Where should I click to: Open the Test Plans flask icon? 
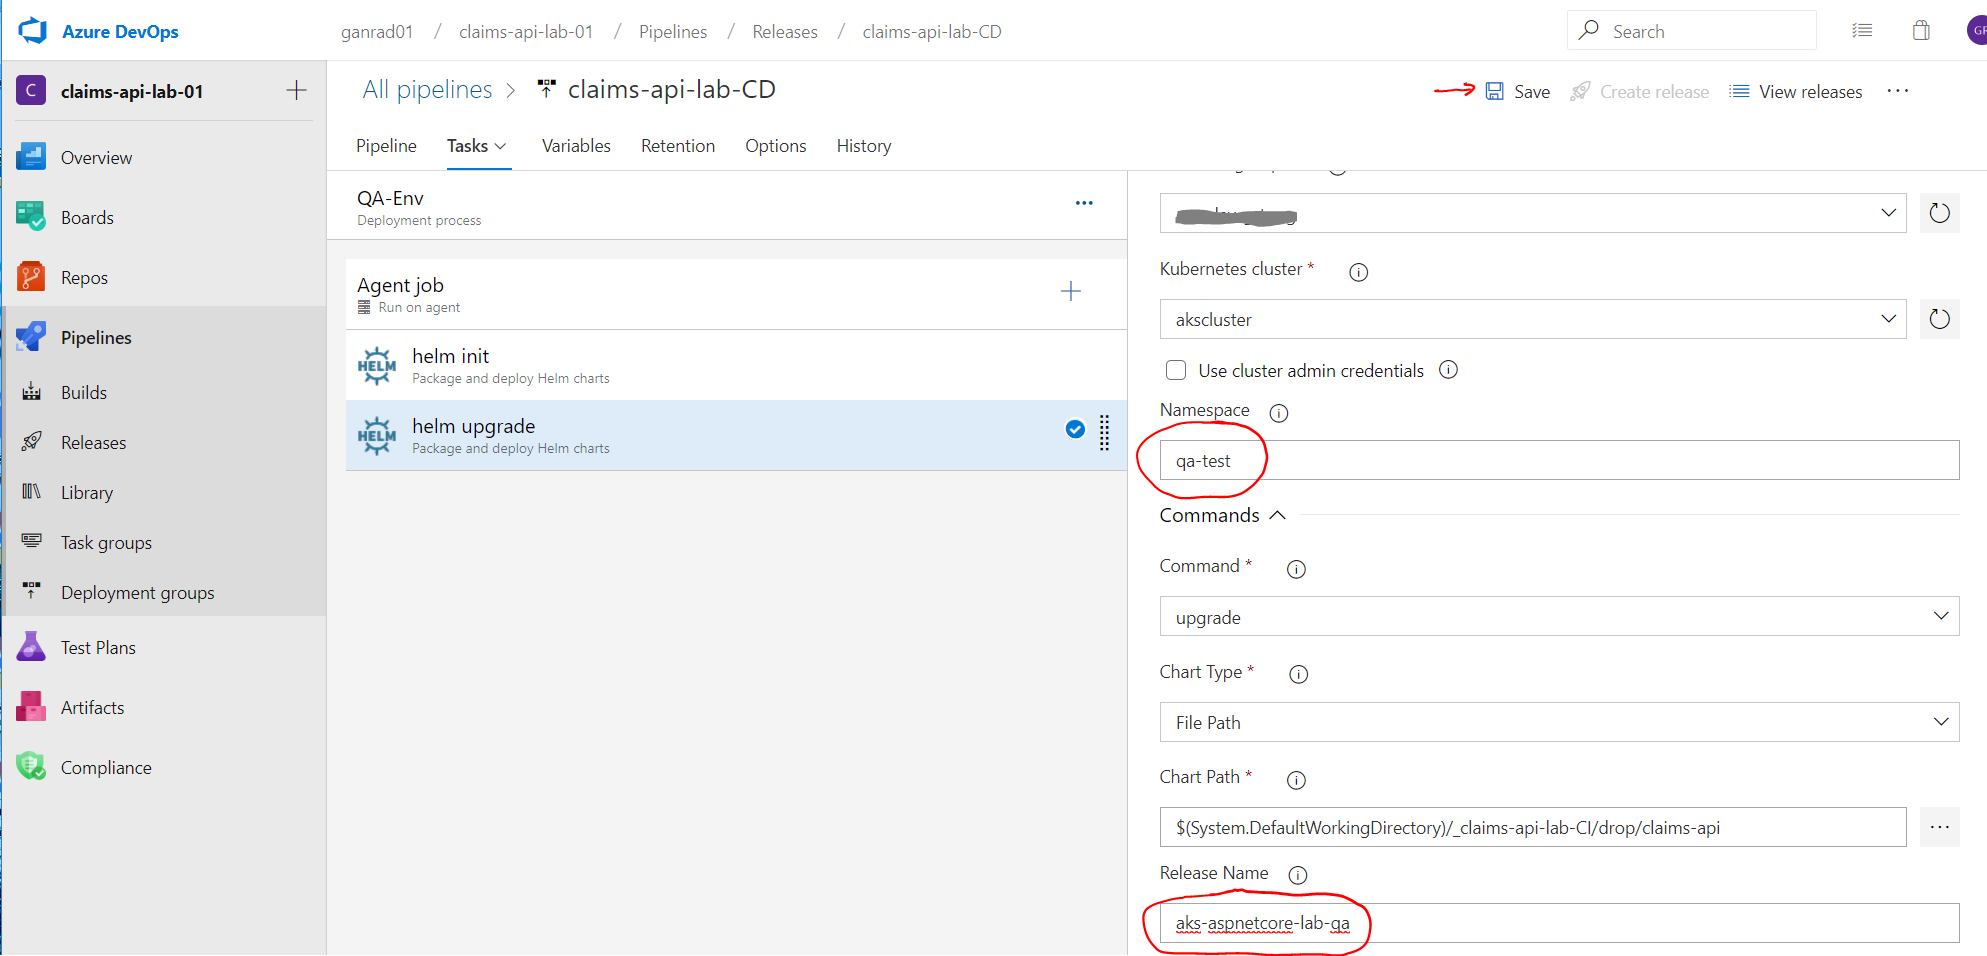coord(31,647)
